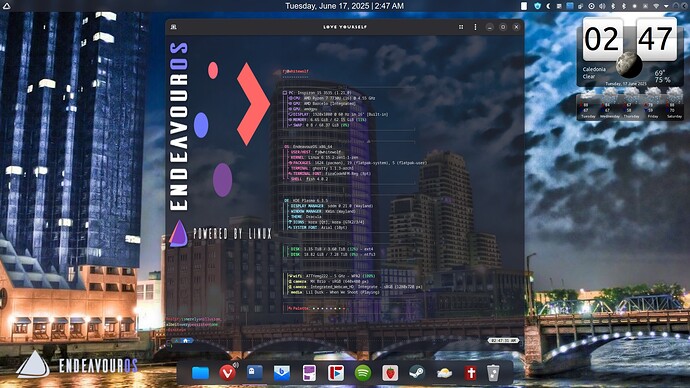Toggle night light crescent moon tray icon
This screenshot has height=388, width=690.
[x=548, y=6]
